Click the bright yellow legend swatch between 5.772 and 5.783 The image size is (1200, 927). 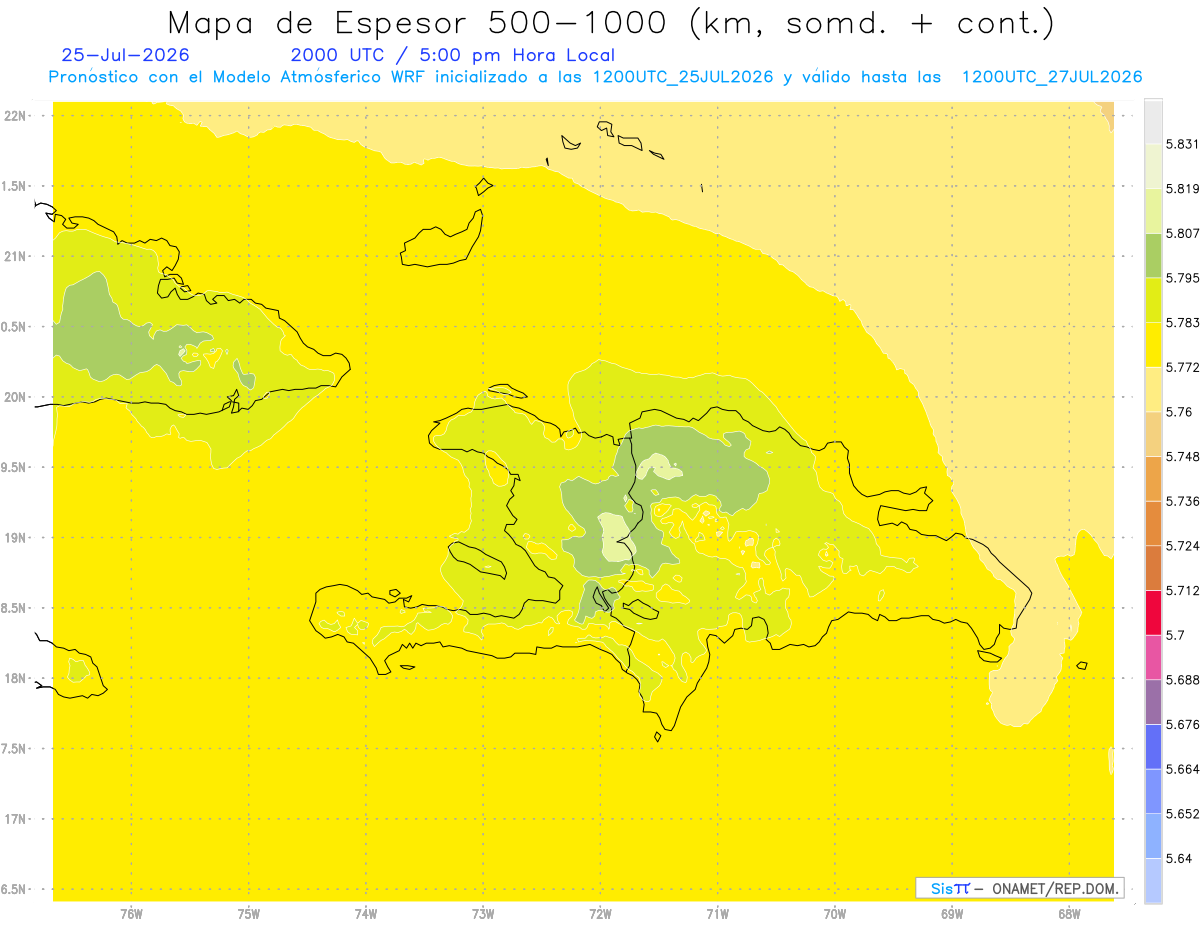click(x=1153, y=345)
